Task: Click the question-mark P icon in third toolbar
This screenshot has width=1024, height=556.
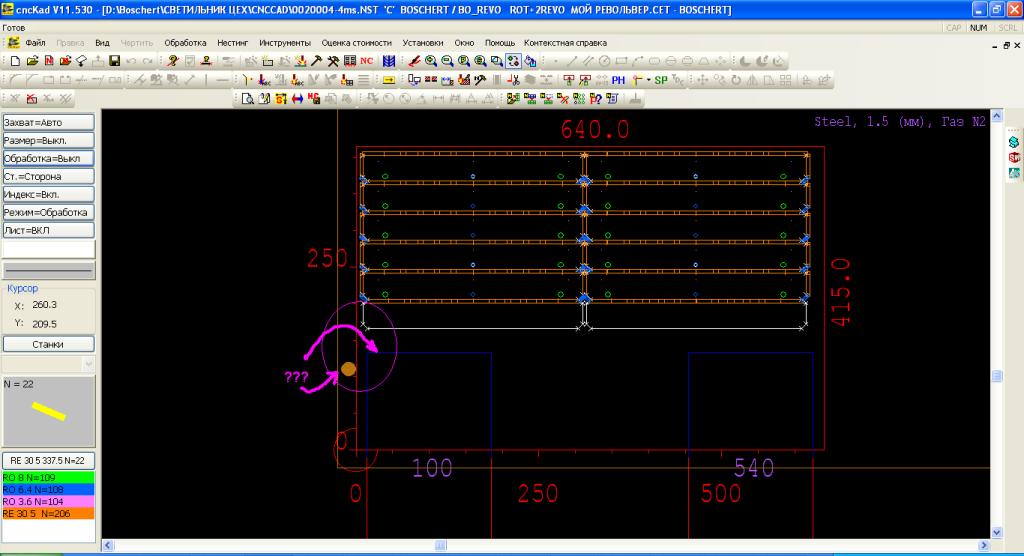Action: pos(596,99)
